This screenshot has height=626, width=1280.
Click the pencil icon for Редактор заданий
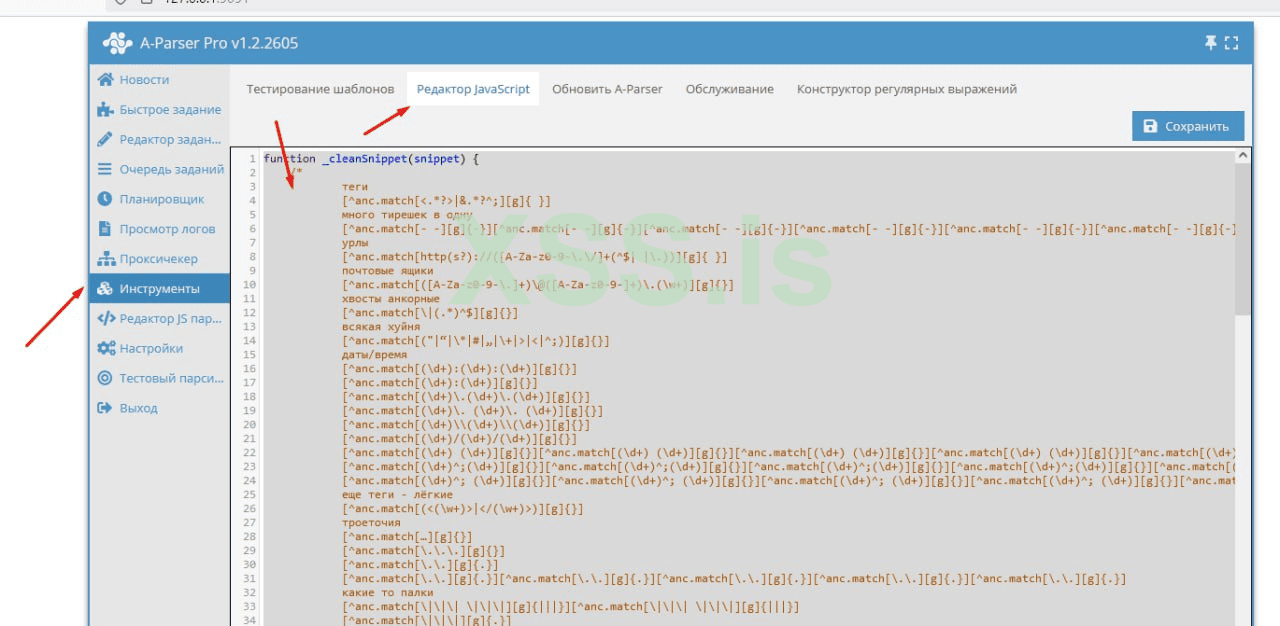click(x=104, y=140)
